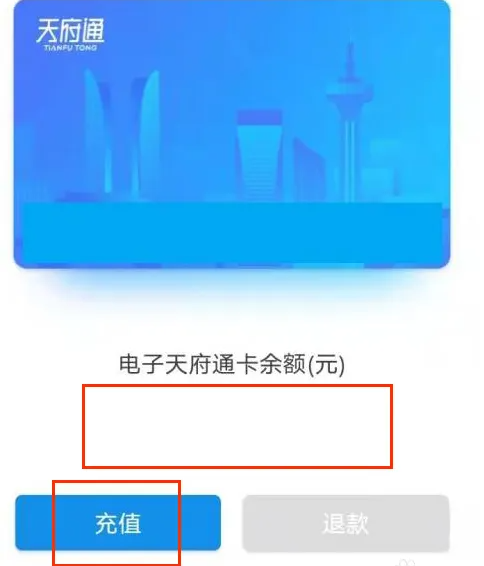Click the 充 character on recharge button

coord(106,523)
